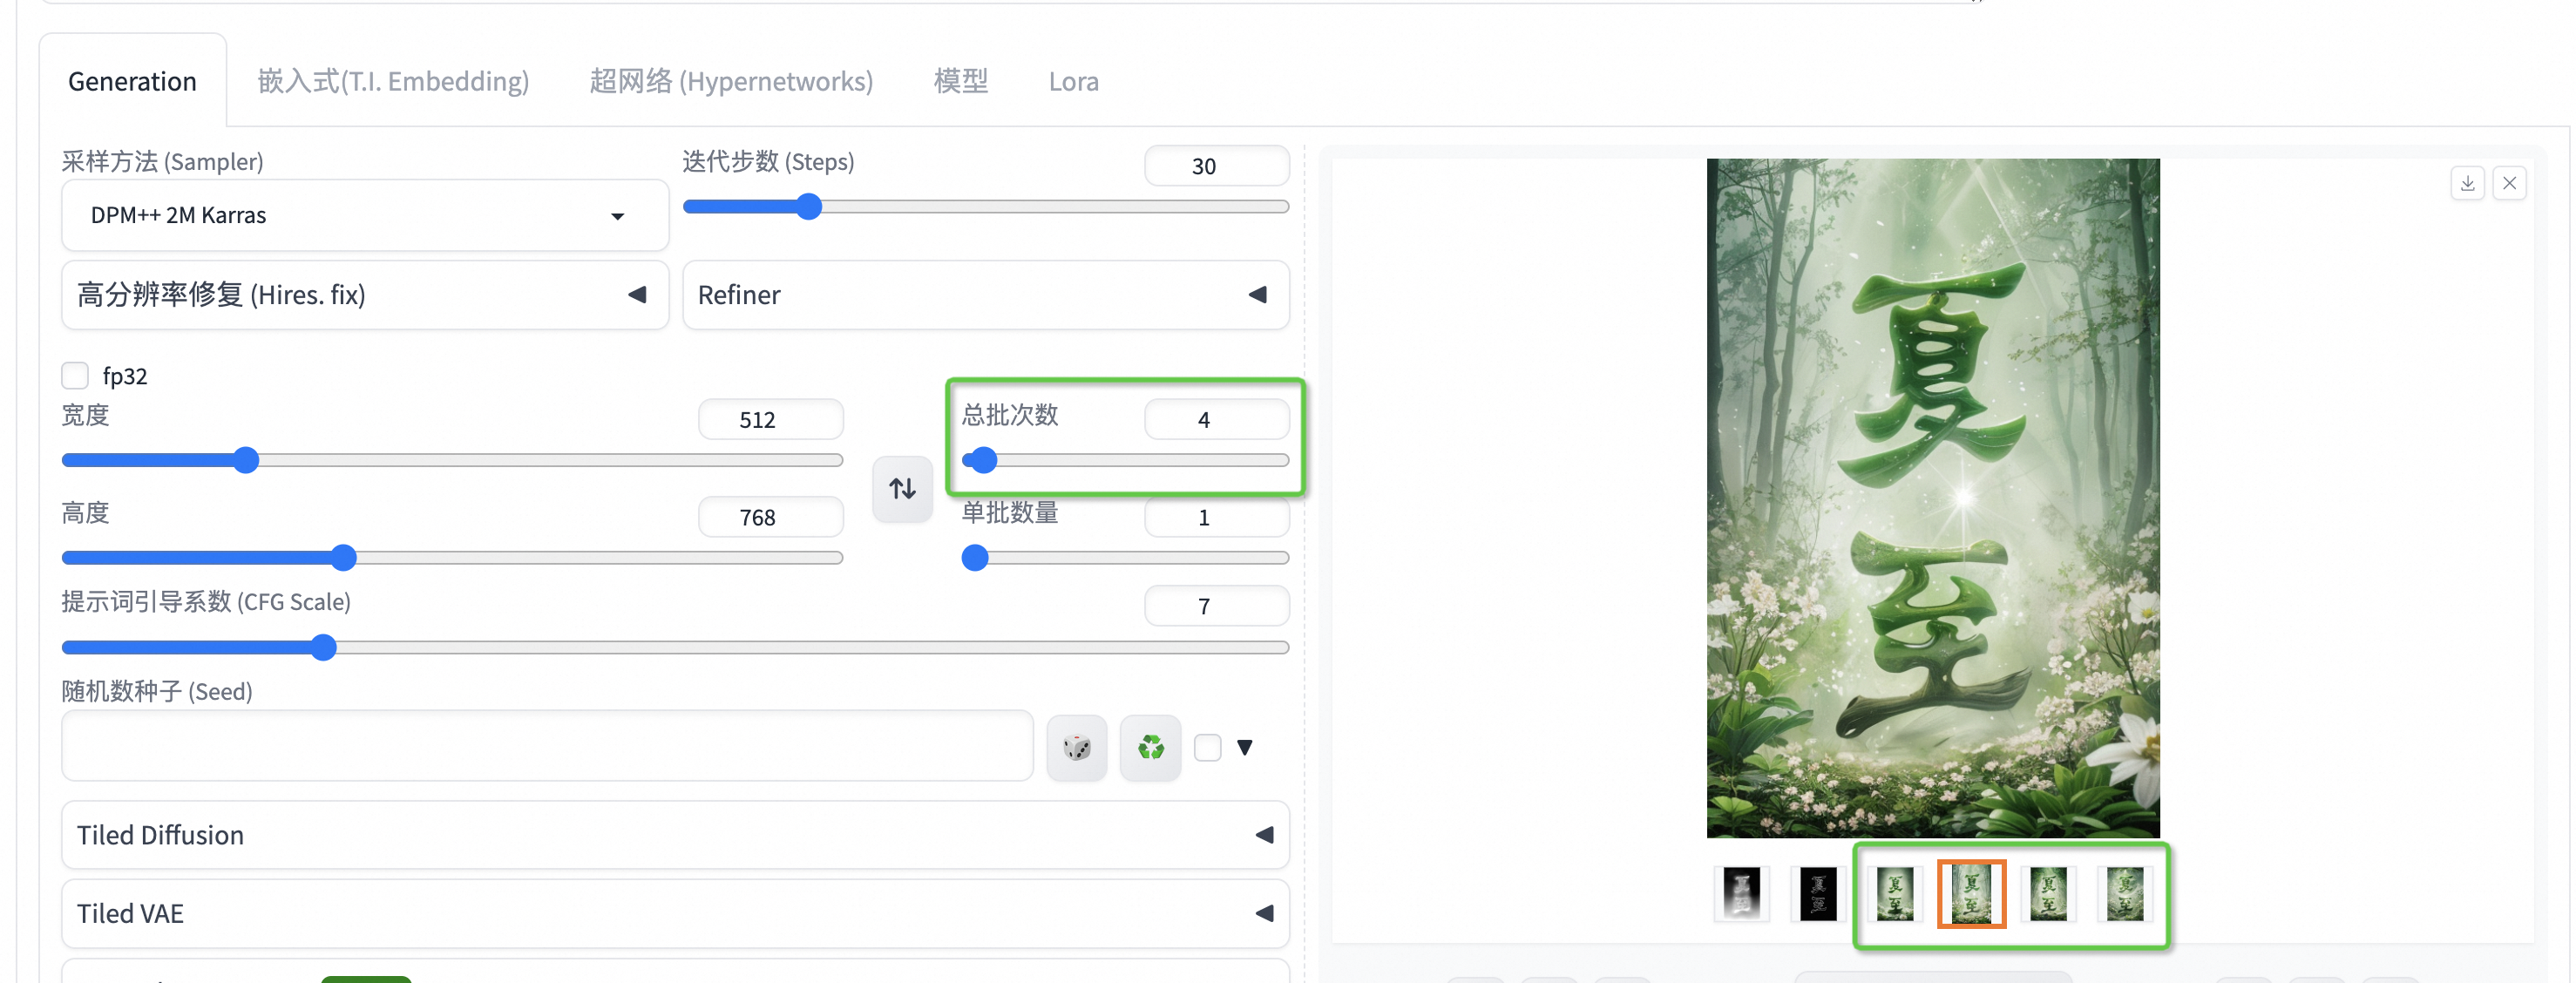Open the Hypernetworks tab

(x=731, y=81)
